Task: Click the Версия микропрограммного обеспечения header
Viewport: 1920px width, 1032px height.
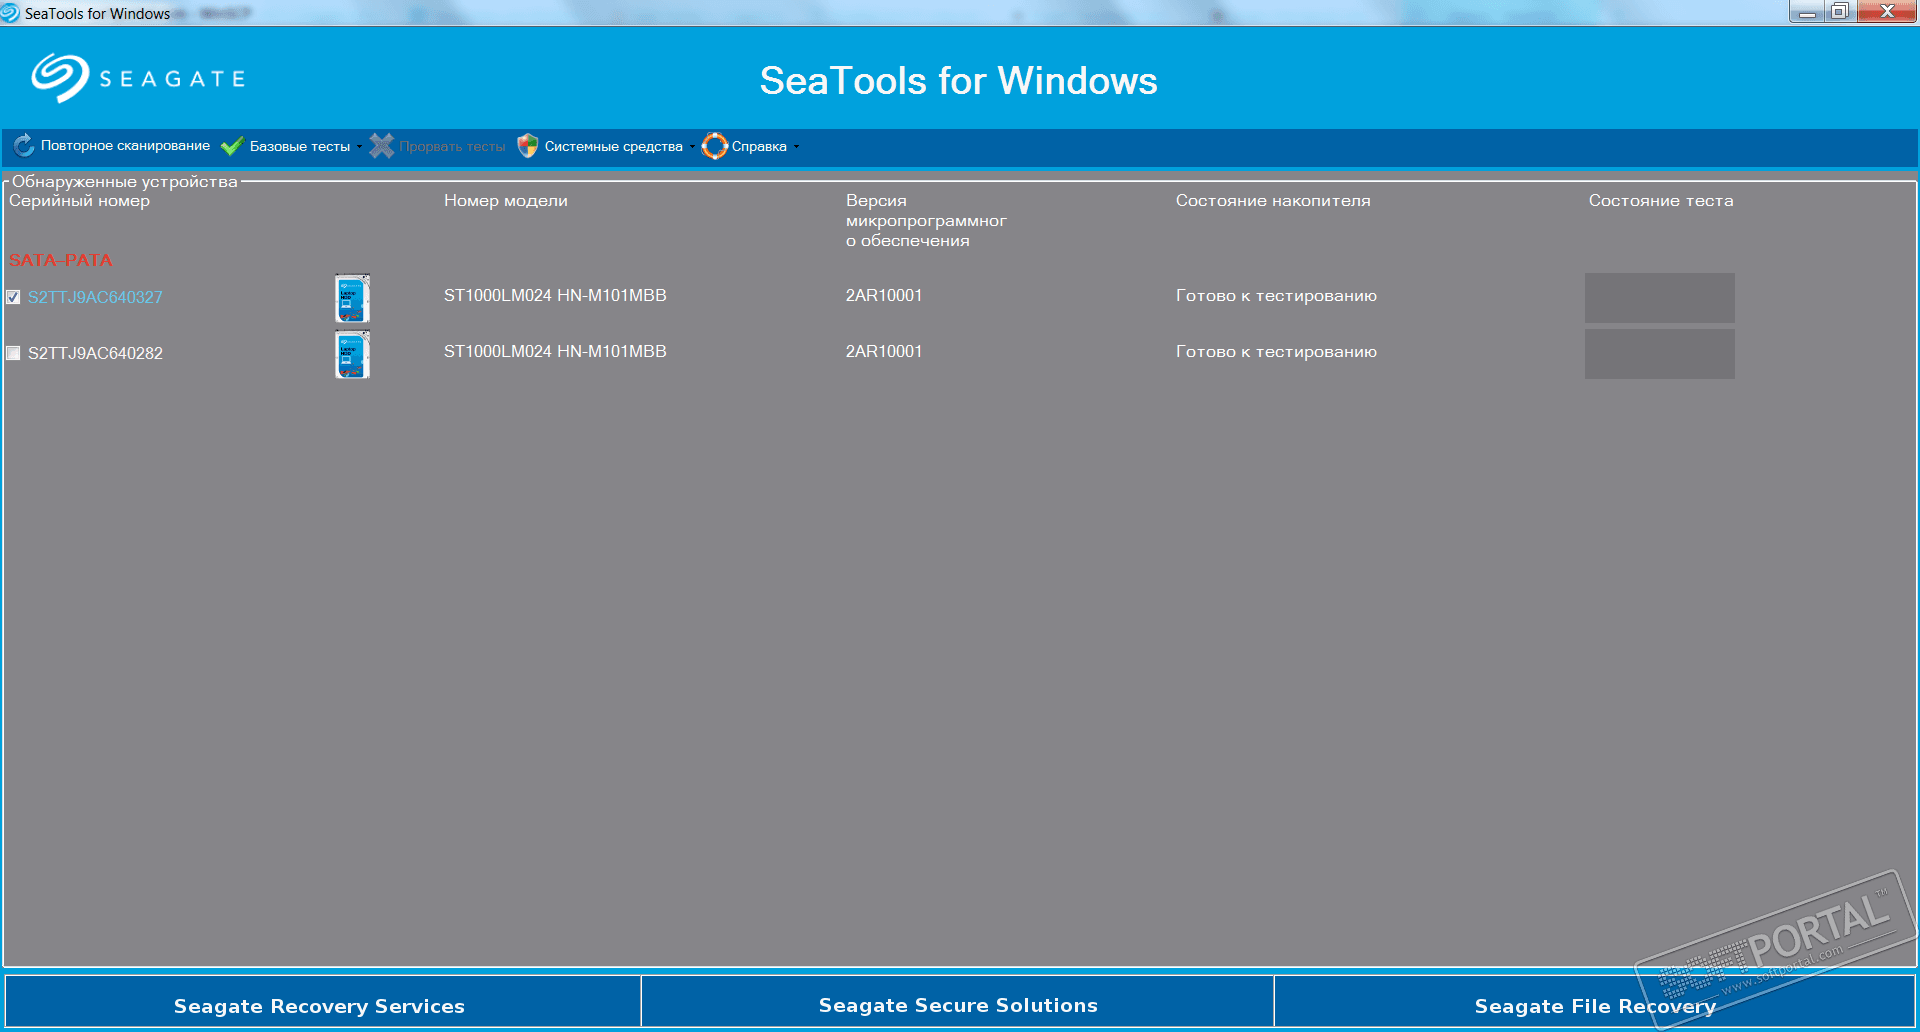Action: 926,221
